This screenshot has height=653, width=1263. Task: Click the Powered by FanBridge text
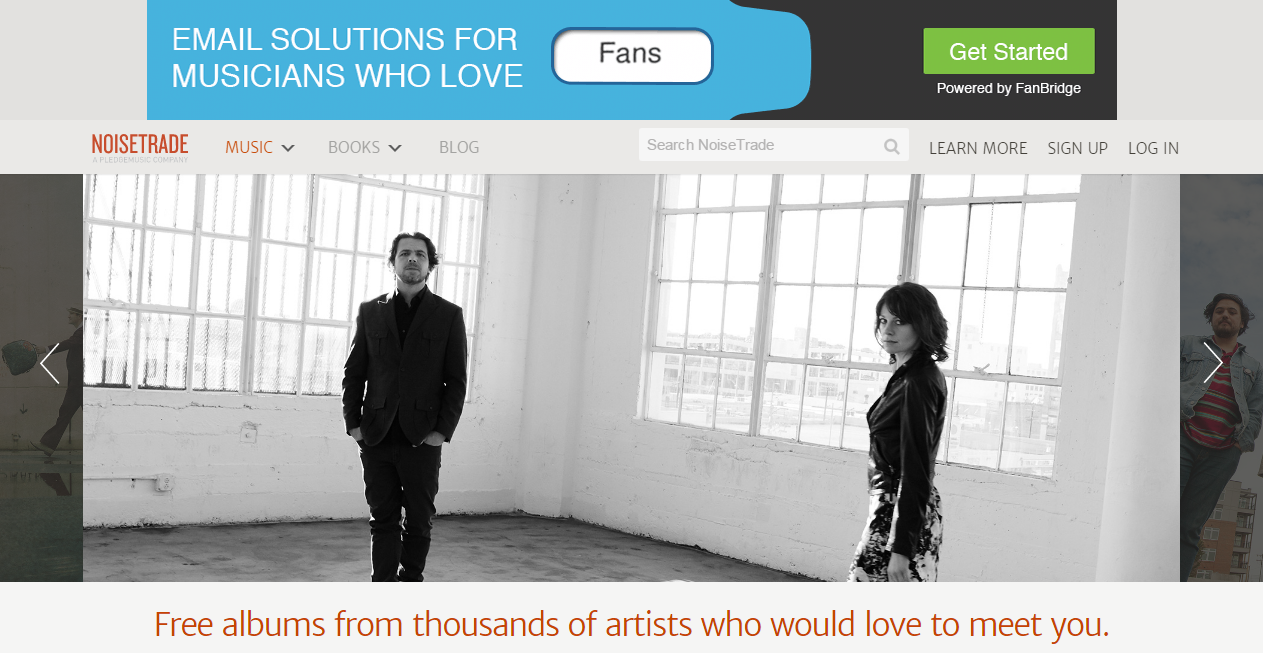1009,88
